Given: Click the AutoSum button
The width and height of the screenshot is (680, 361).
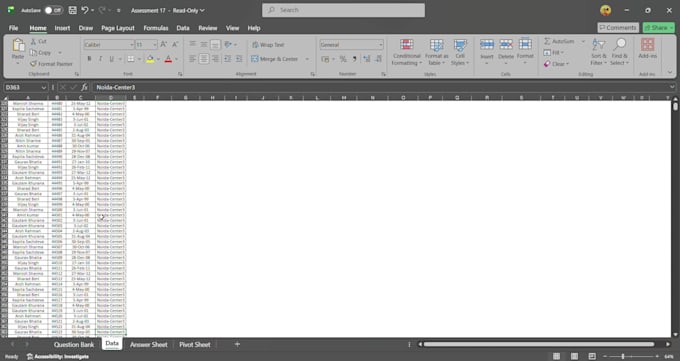Looking at the screenshot, I should 559,41.
